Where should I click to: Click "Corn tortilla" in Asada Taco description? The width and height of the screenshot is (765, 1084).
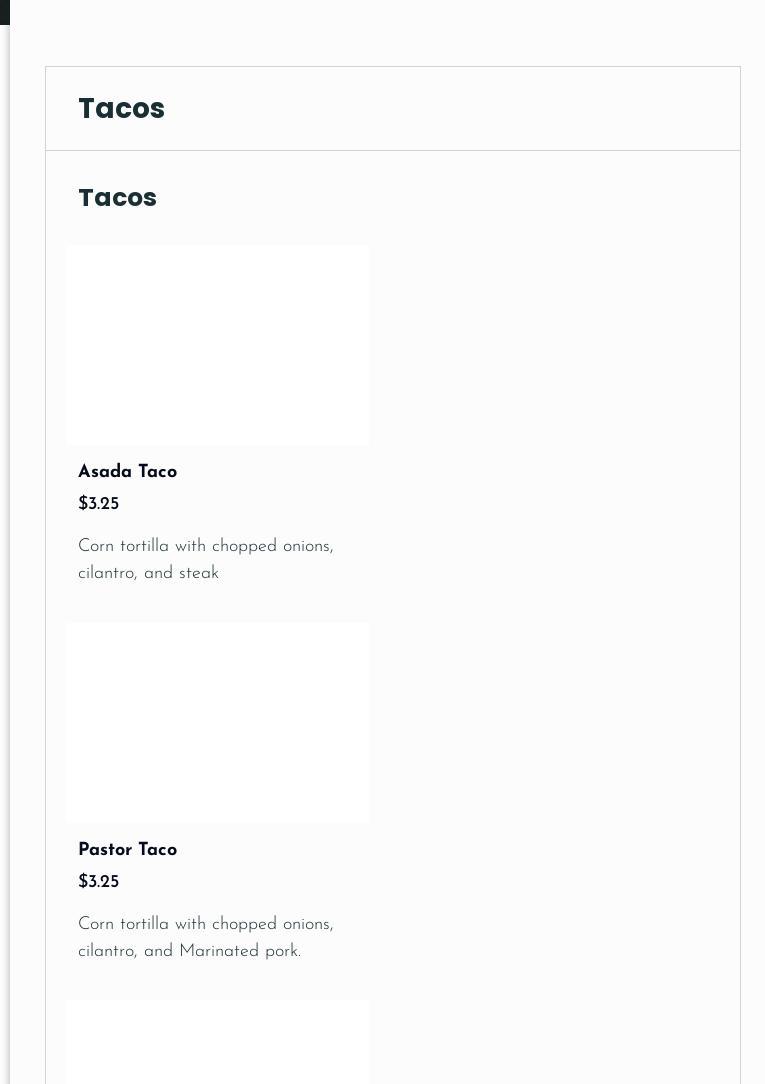(x=123, y=547)
